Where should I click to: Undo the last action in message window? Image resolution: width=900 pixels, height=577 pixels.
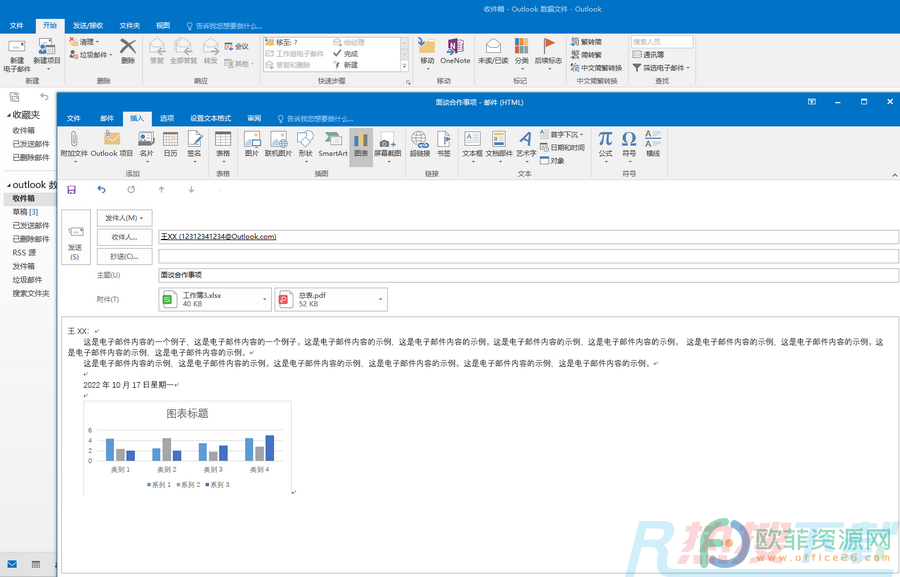point(102,189)
